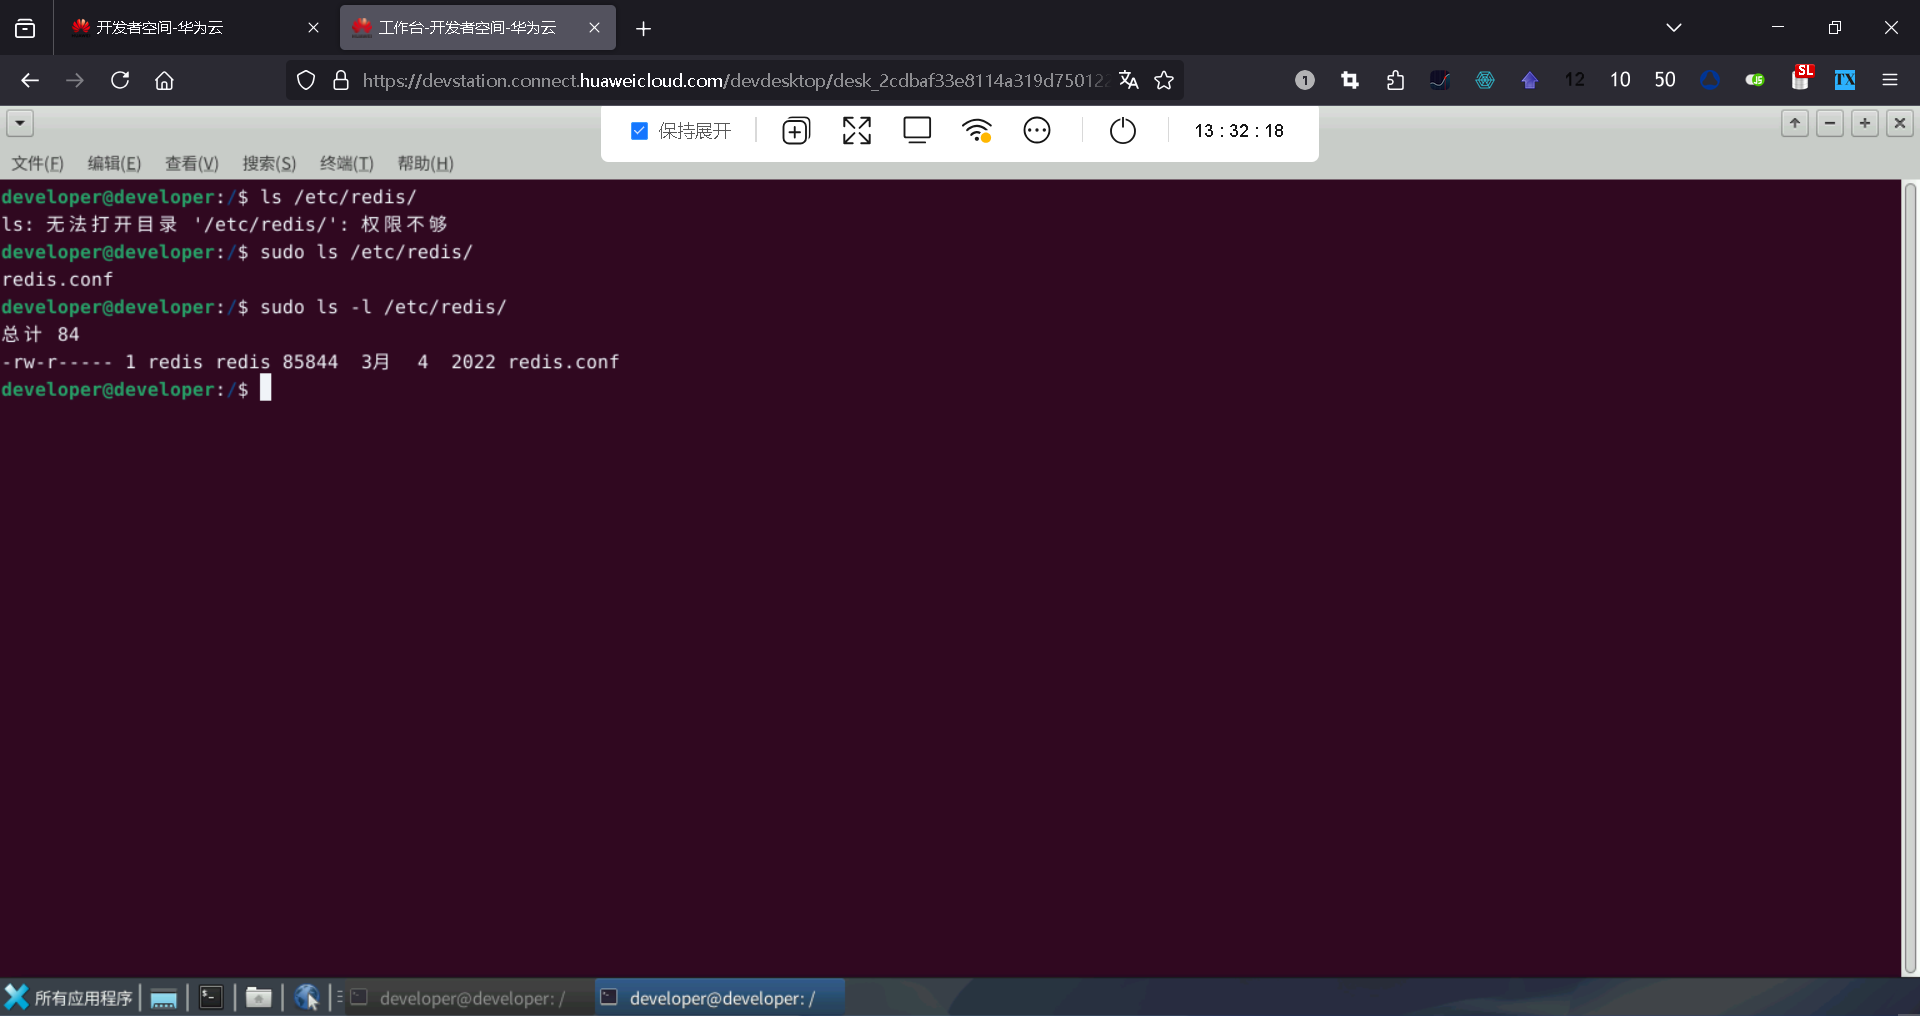Viewport: 1920px width, 1020px height.
Task: Toggle the JS switch extension icon
Action: 1755,80
